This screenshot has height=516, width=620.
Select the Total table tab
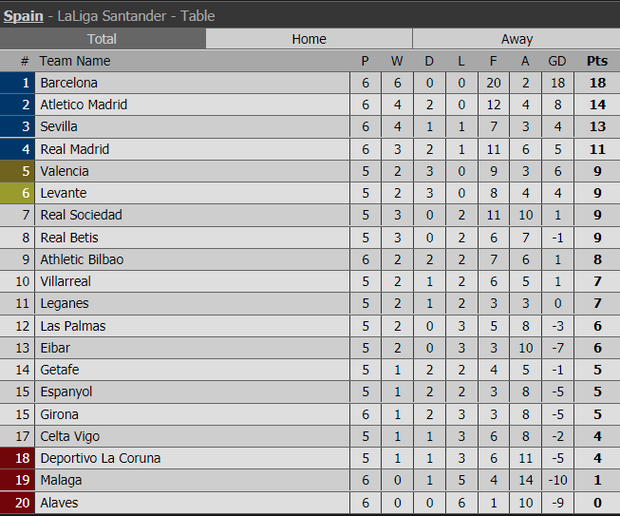[102, 39]
